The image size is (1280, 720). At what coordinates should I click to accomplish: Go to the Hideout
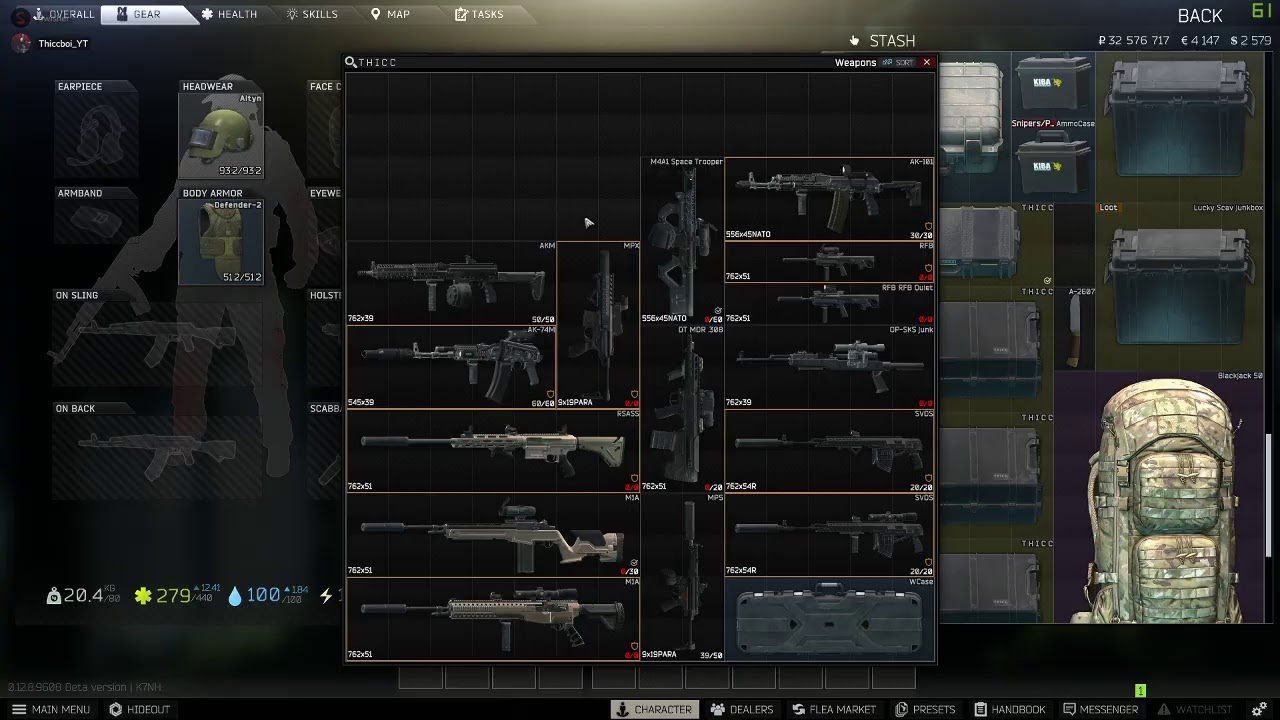click(x=140, y=709)
